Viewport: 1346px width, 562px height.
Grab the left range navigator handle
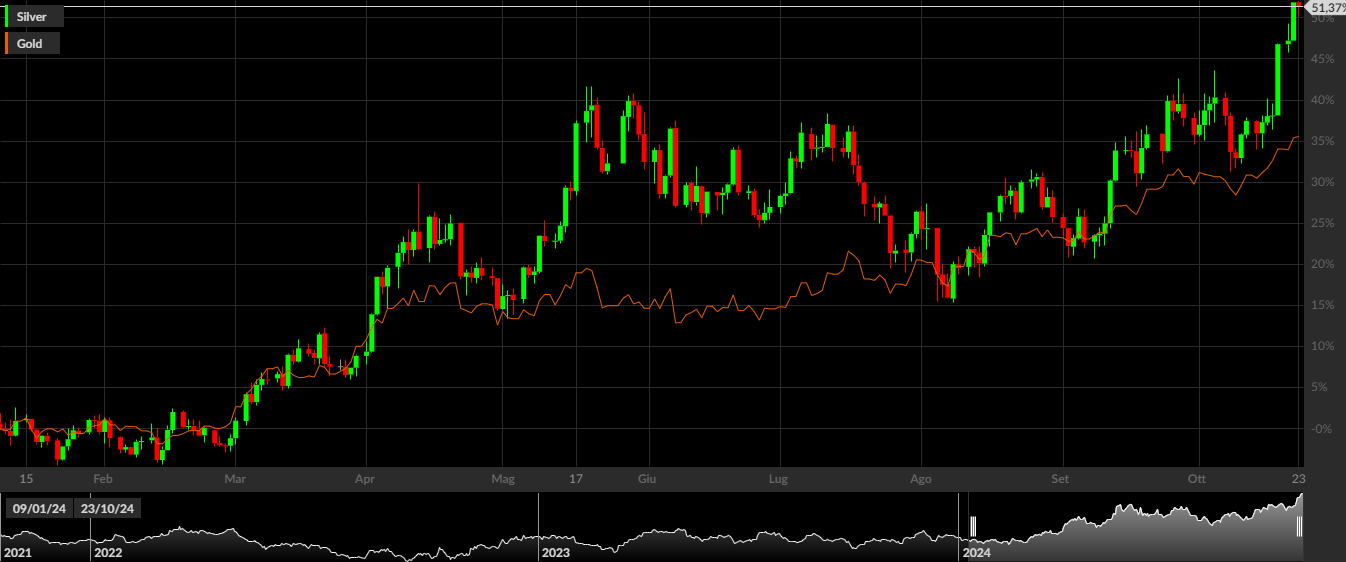[972, 526]
